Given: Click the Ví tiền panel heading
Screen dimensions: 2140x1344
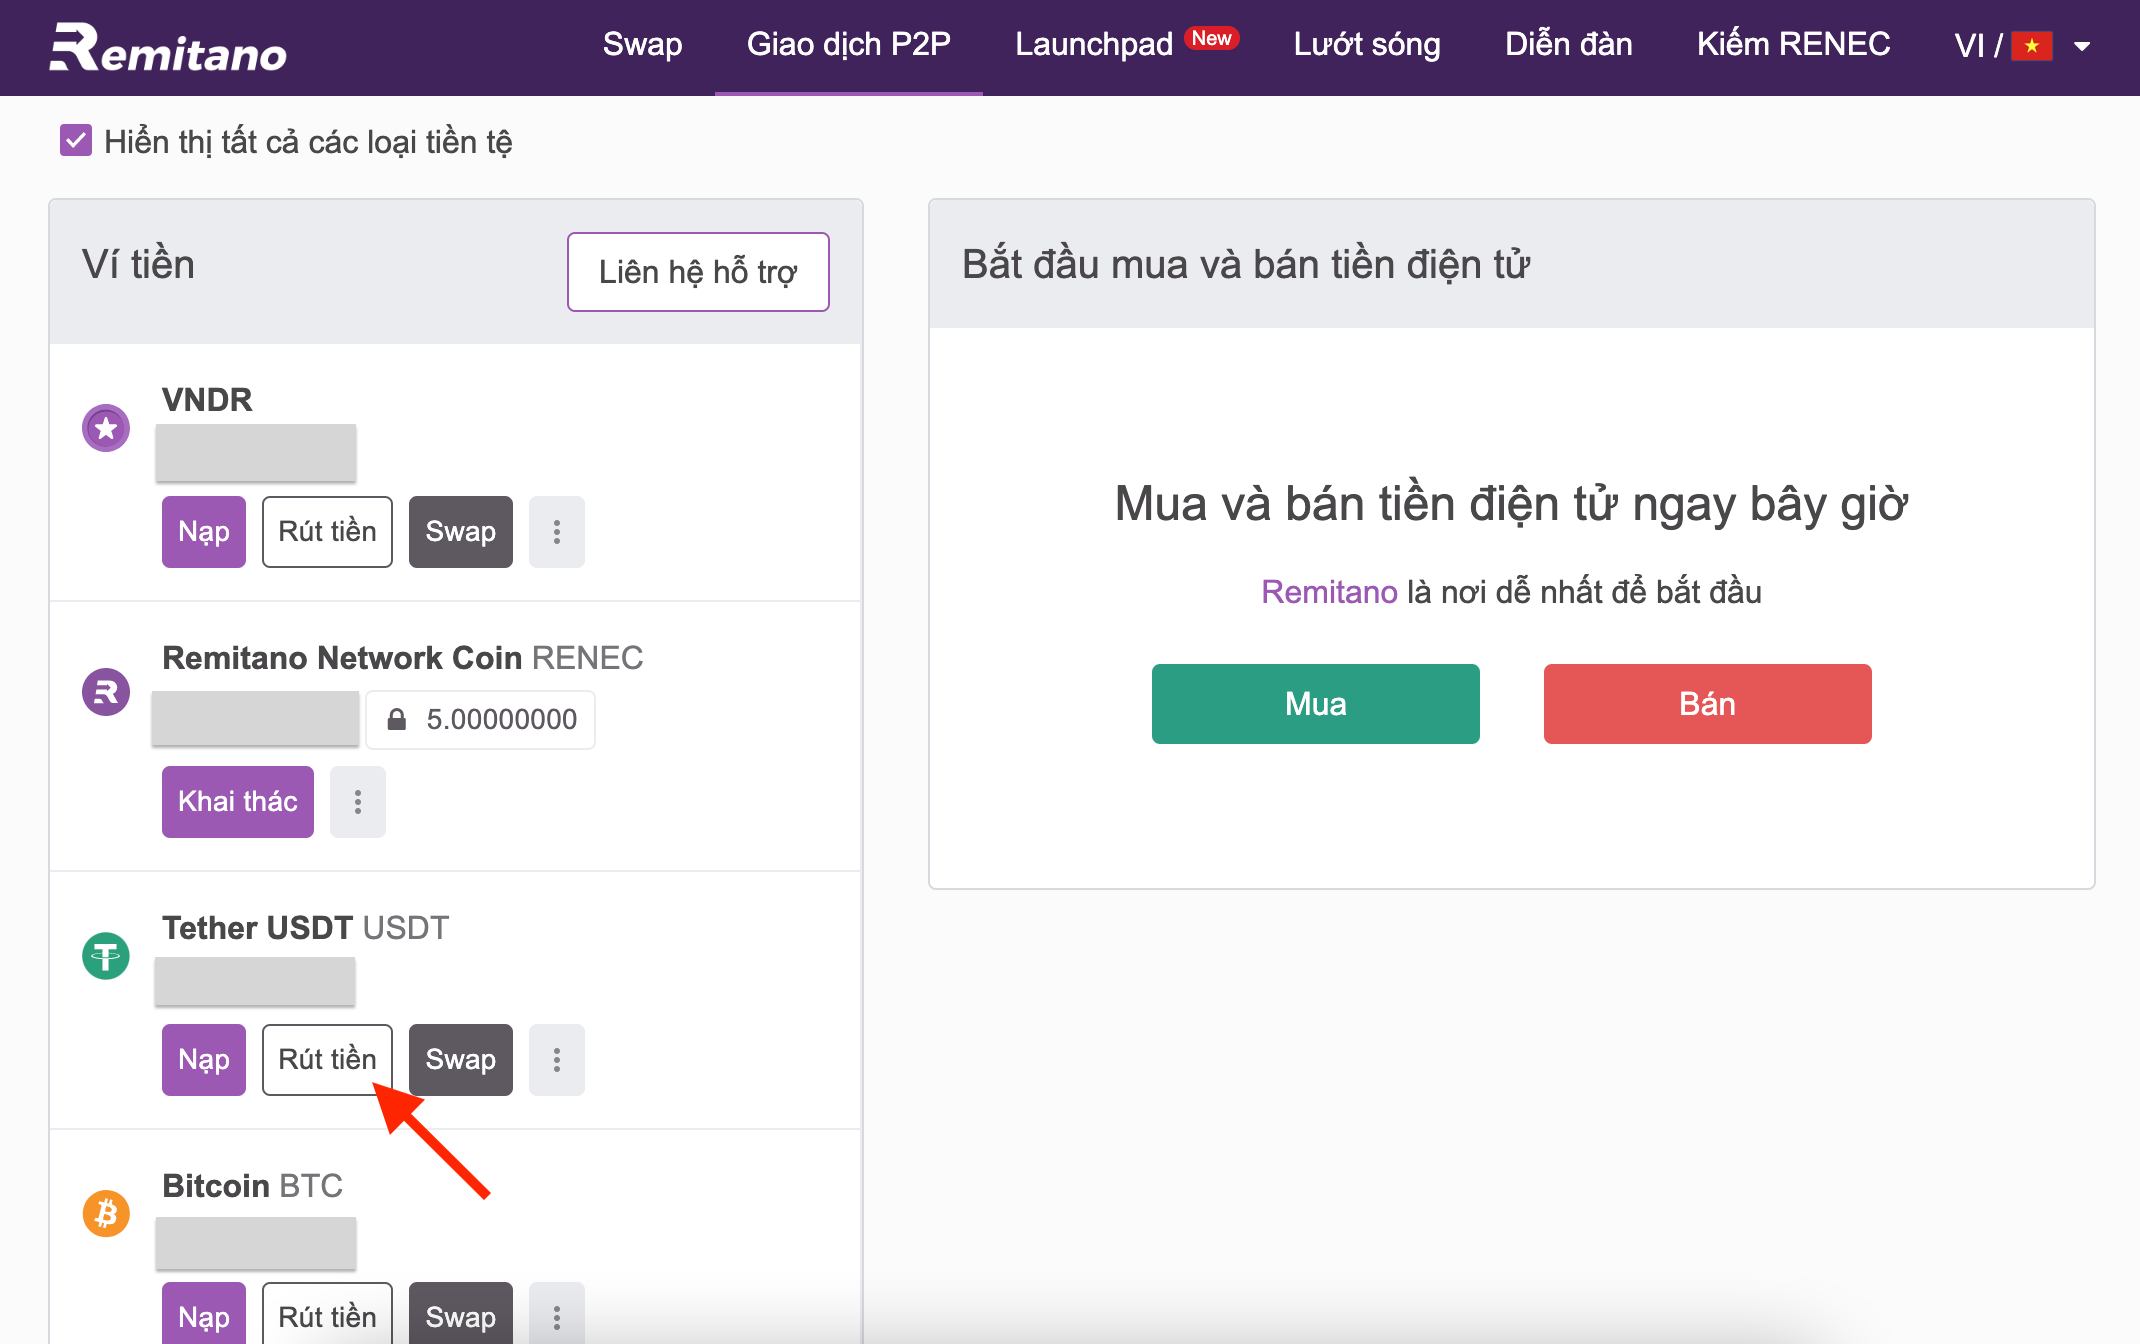Looking at the screenshot, I should (x=138, y=265).
